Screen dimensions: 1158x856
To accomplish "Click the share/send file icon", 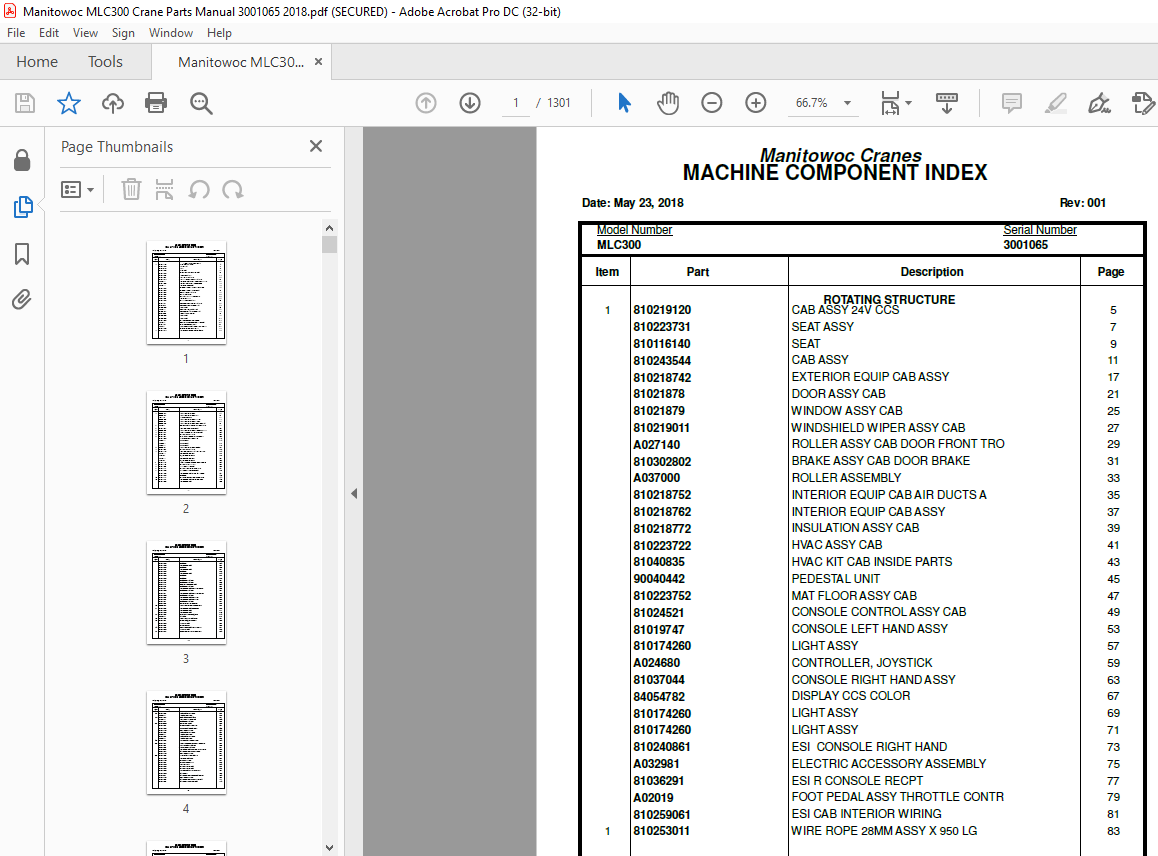I will pyautogui.click(x=1142, y=103).
